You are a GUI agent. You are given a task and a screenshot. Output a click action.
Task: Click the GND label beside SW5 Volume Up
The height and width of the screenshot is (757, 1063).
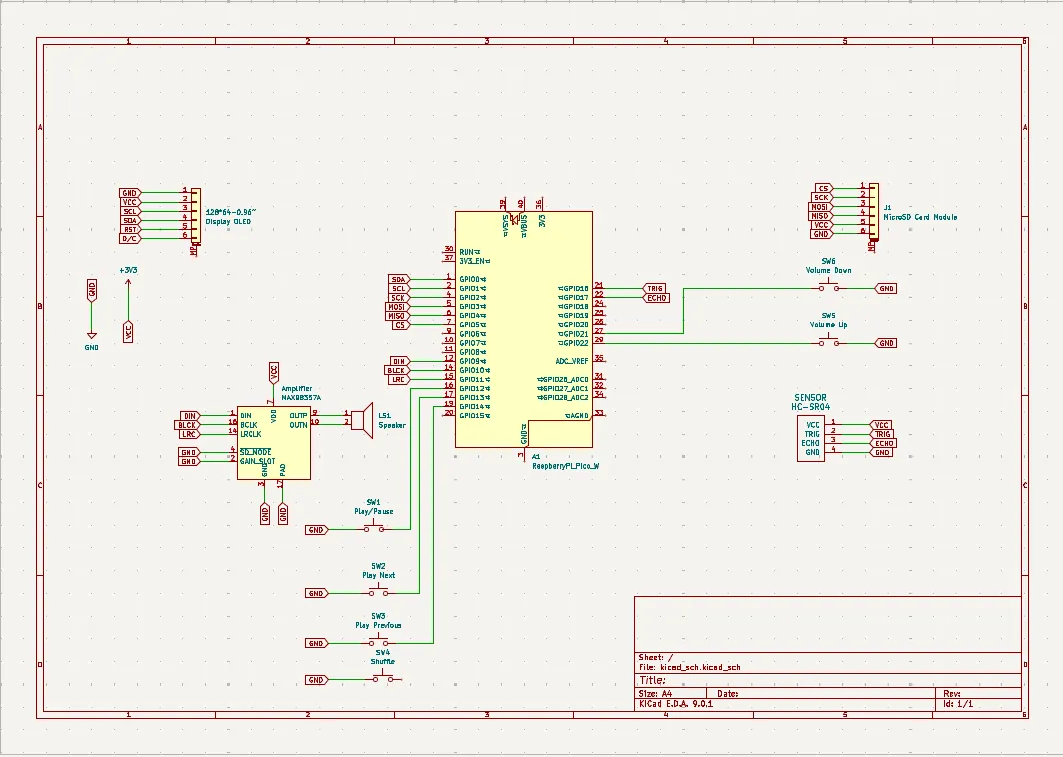tap(886, 344)
